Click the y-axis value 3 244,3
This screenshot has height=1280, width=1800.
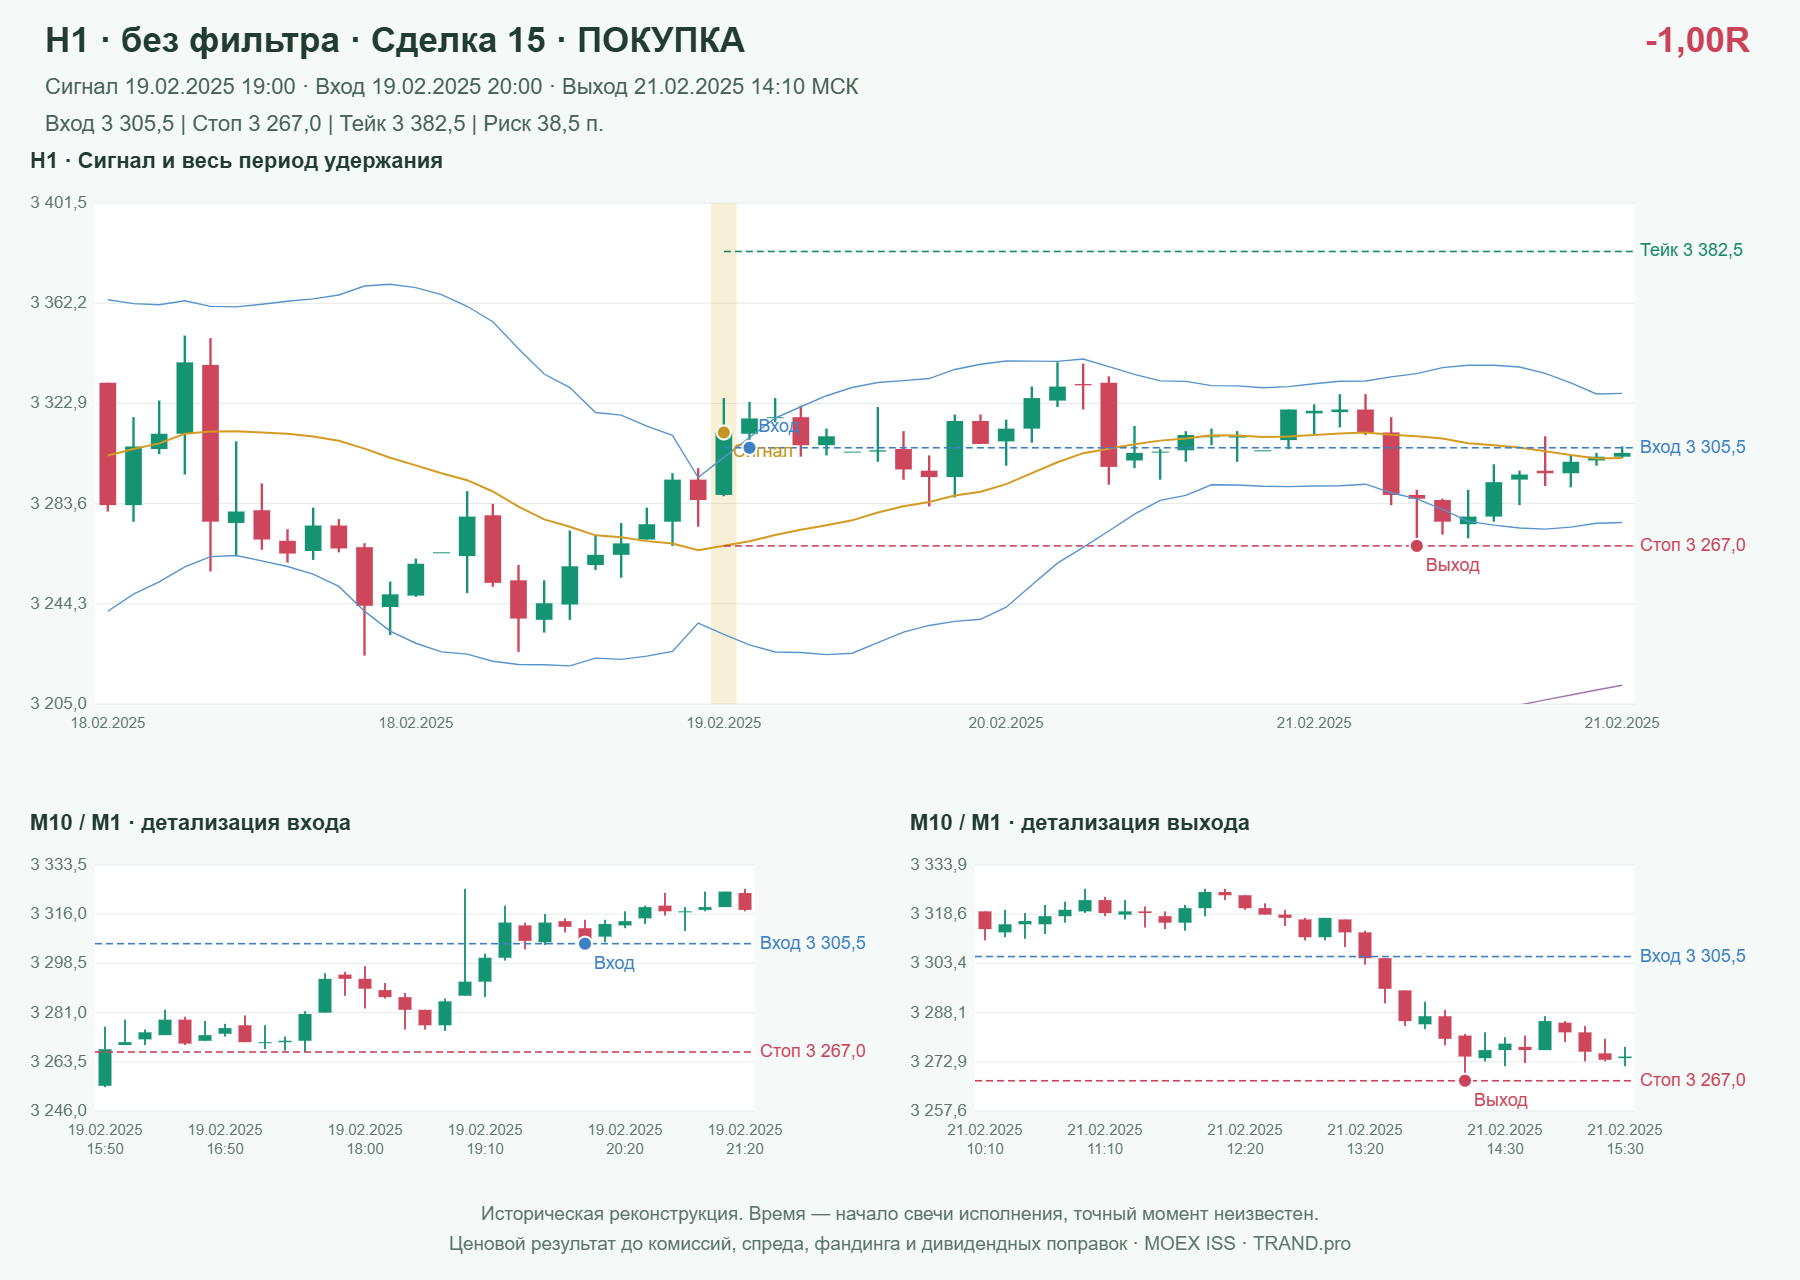click(59, 604)
